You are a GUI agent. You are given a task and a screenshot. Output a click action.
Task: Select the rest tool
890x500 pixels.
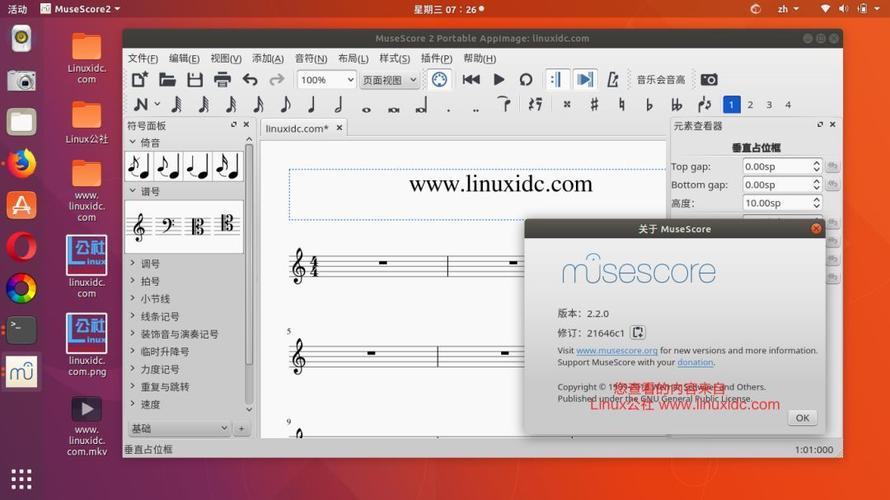coord(535,104)
